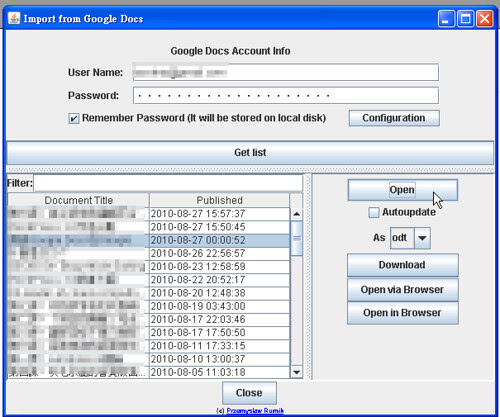
Task: Focus the Password field
Action: pos(286,96)
